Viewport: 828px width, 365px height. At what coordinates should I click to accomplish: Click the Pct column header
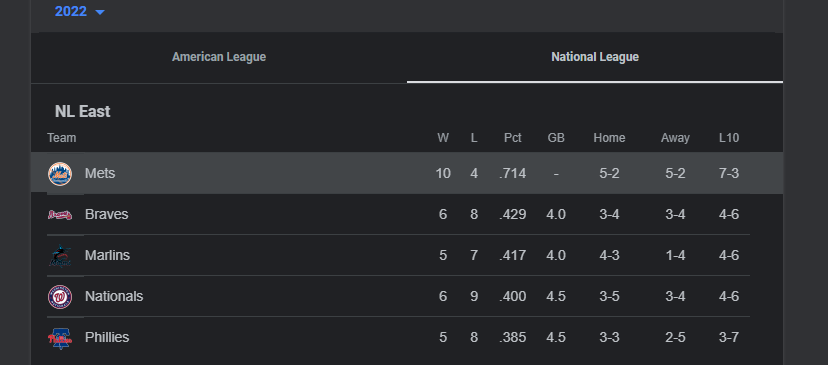point(512,138)
